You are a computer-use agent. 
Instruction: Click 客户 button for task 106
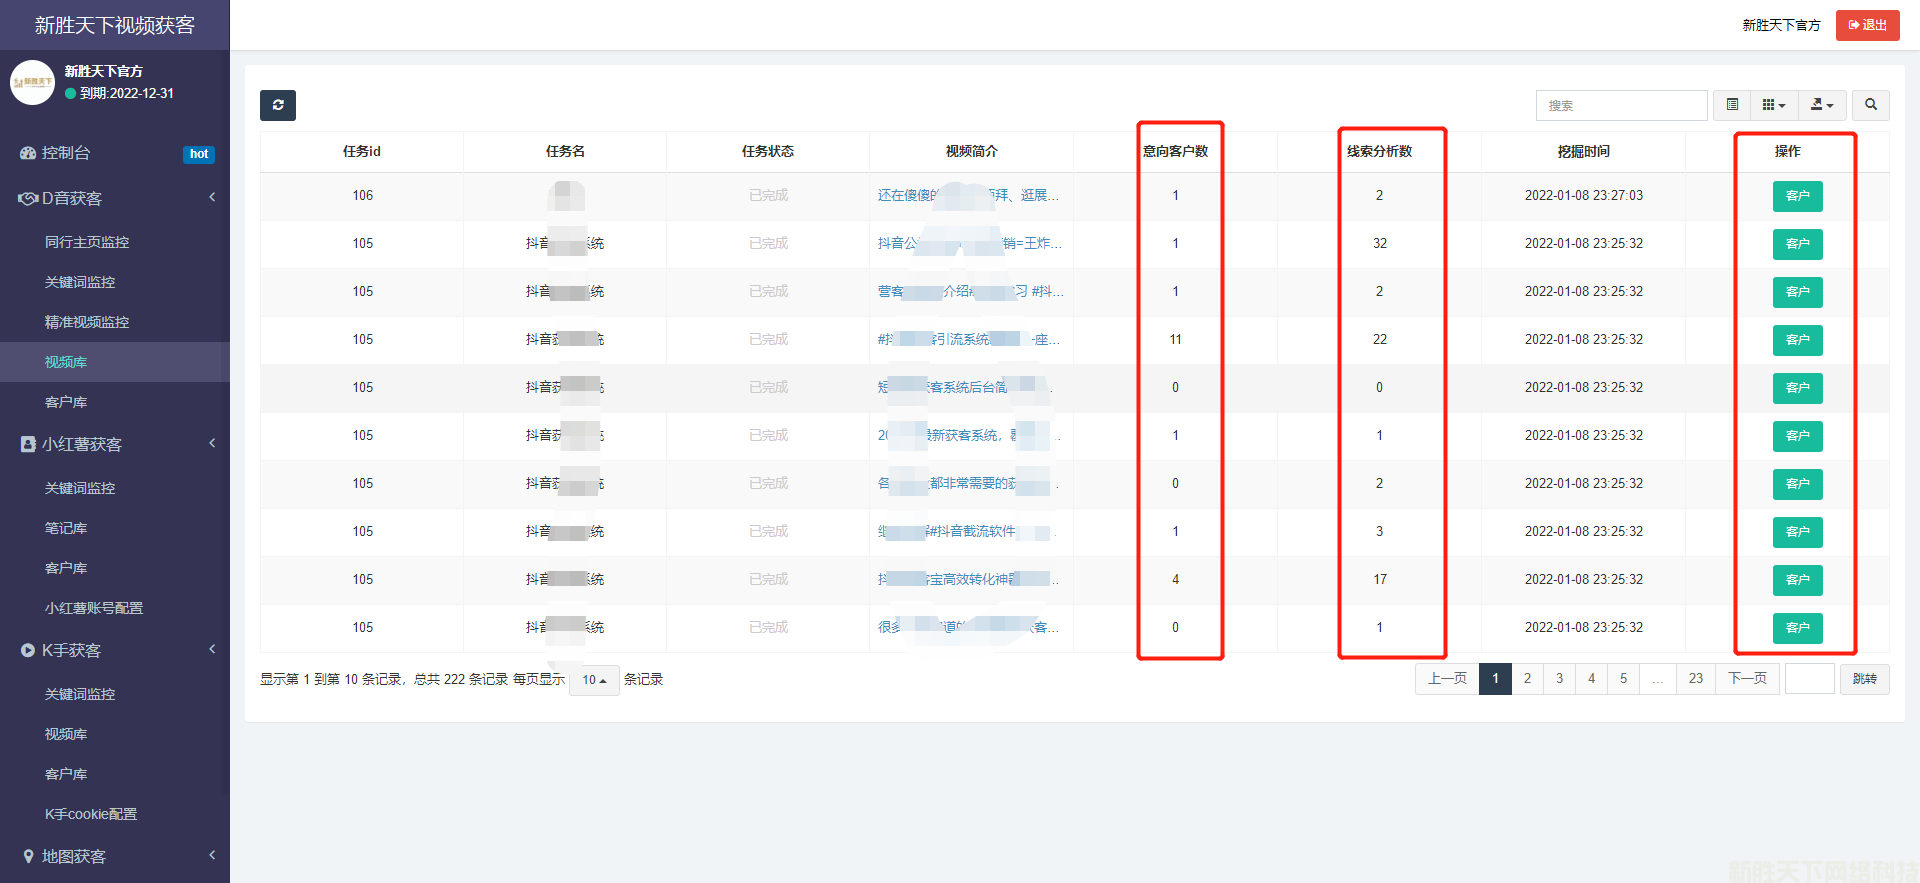point(1797,196)
